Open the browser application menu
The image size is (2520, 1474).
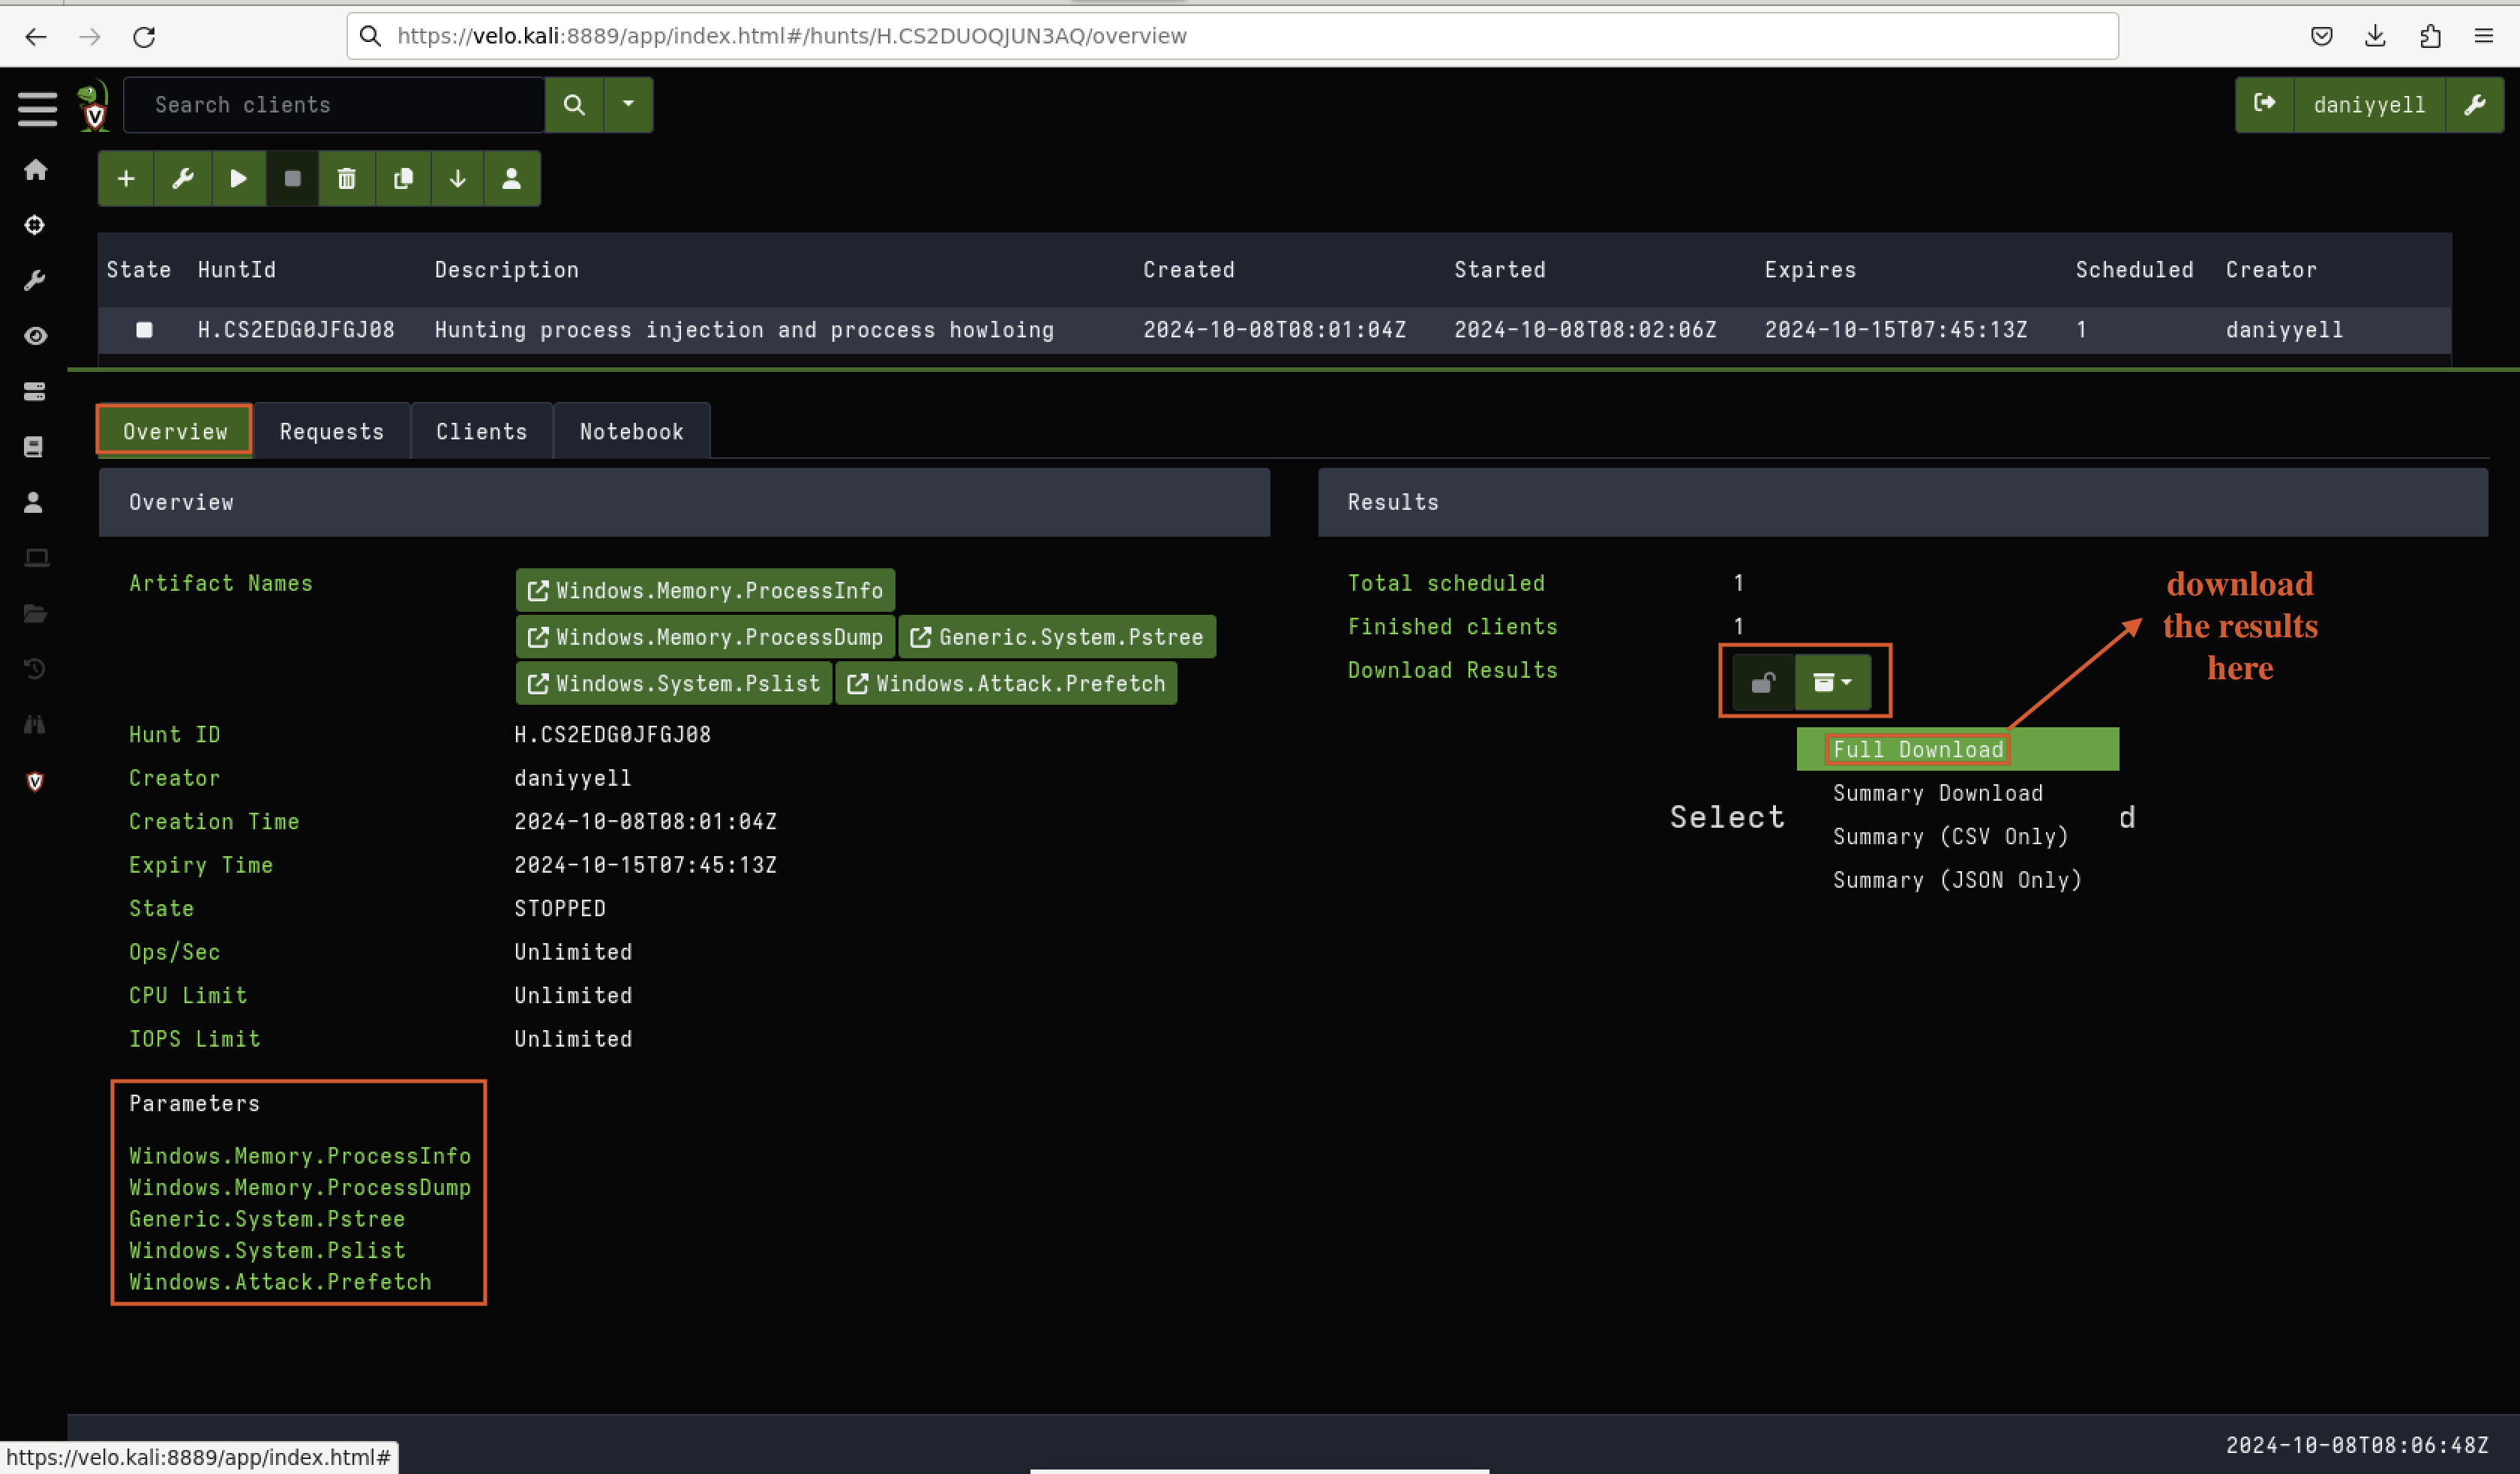coord(2484,37)
